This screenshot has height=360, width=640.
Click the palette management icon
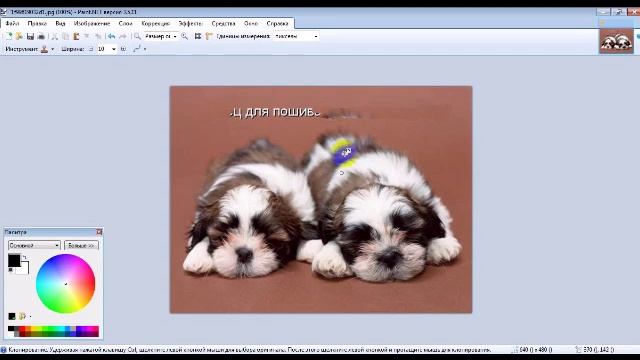(22, 316)
